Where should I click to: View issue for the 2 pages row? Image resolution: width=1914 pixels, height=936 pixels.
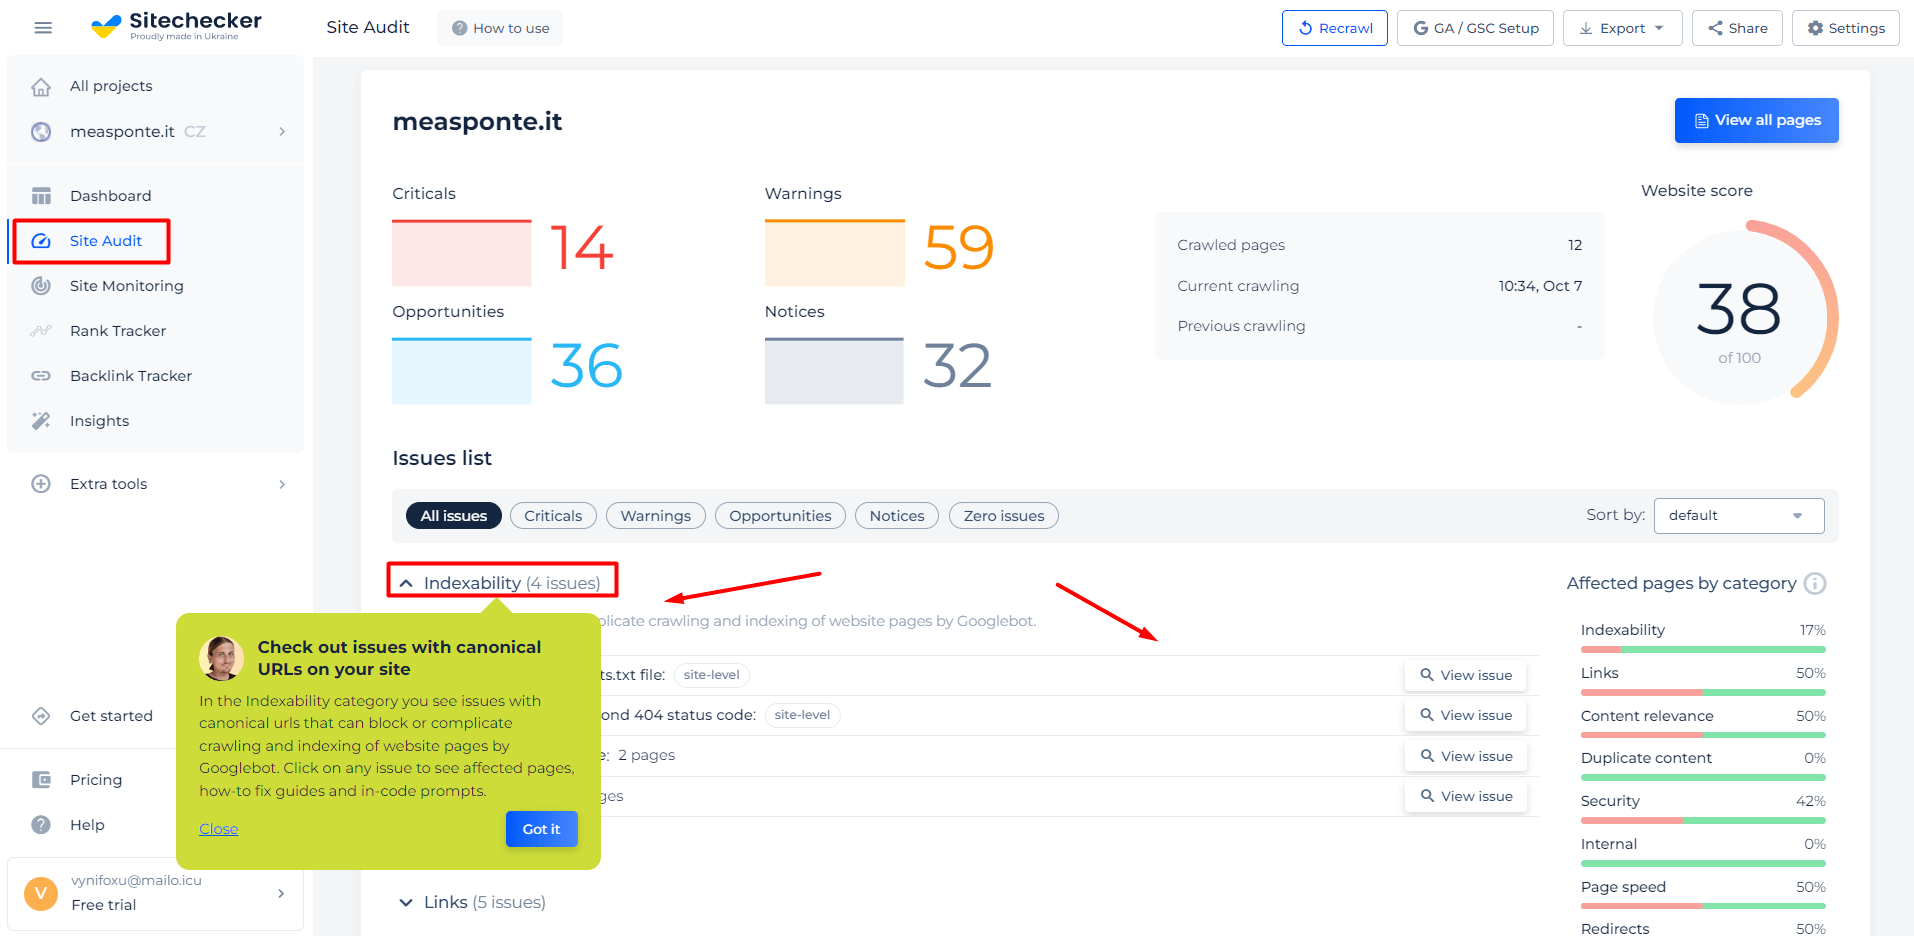click(1466, 756)
